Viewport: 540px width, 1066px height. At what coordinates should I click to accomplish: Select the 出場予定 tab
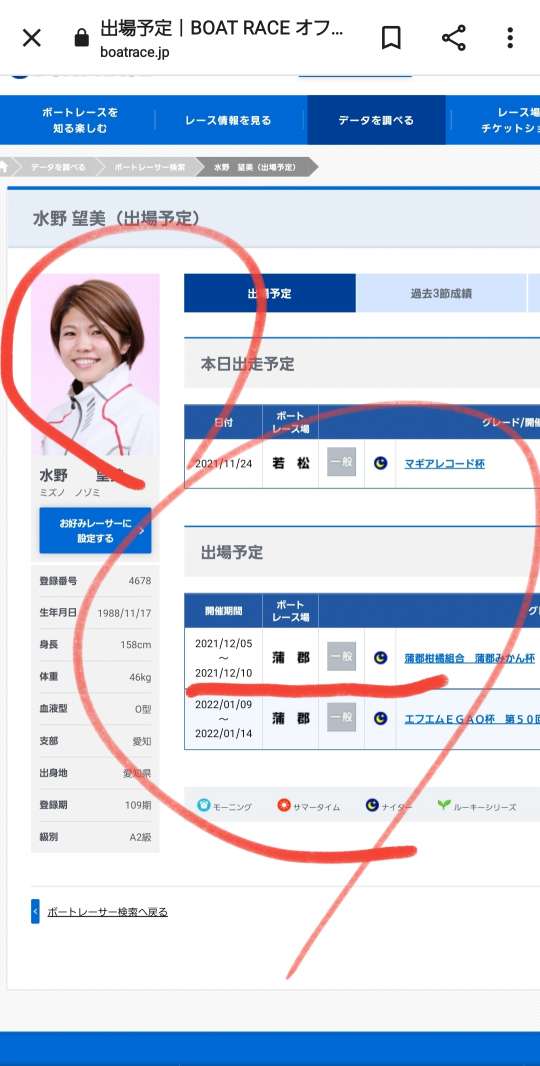click(270, 294)
